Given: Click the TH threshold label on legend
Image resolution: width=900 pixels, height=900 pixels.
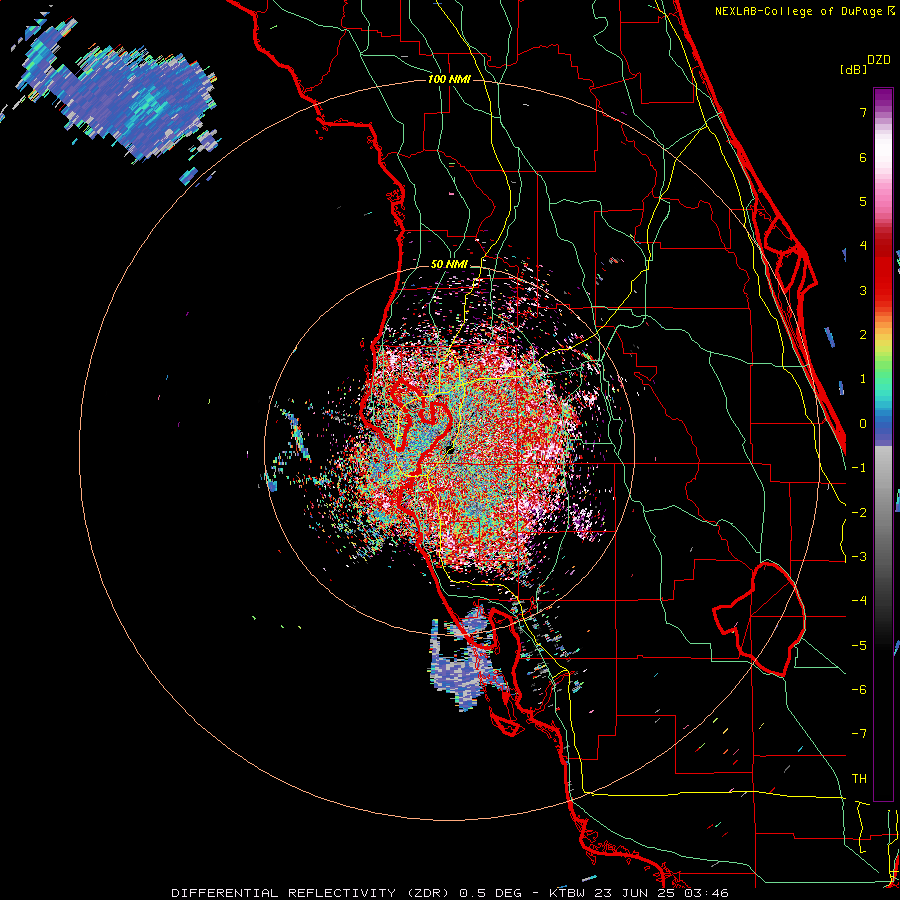Looking at the screenshot, I should point(859,778).
